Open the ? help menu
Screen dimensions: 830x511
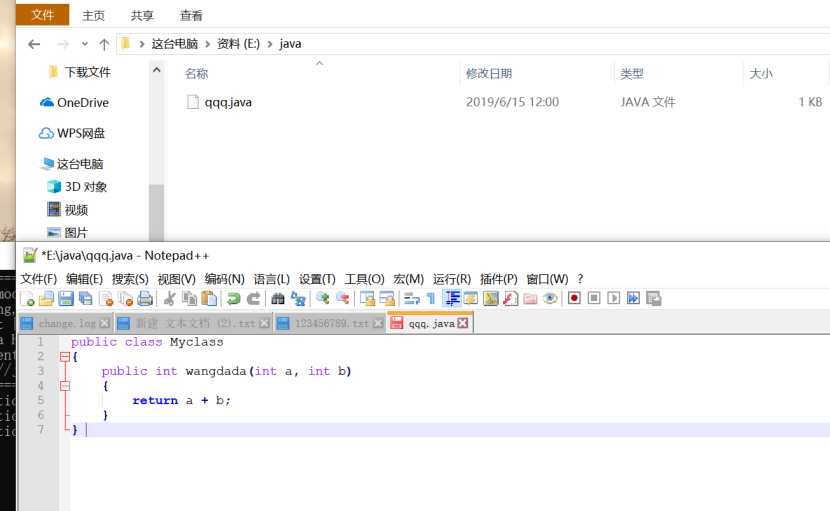580,279
